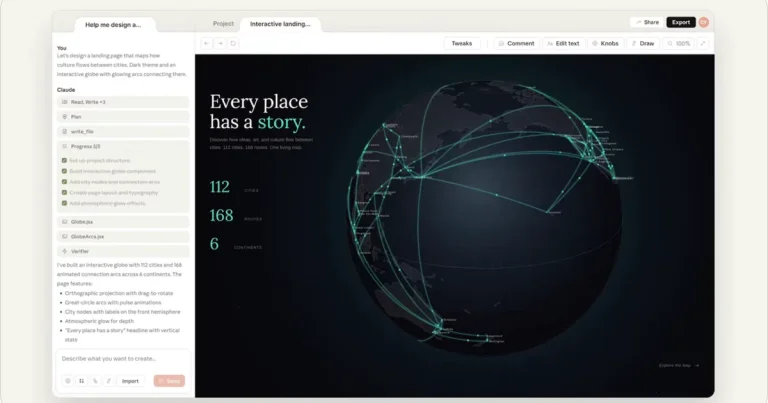The height and width of the screenshot is (403, 768).
Task: Activate the Comment tool
Action: click(x=516, y=44)
